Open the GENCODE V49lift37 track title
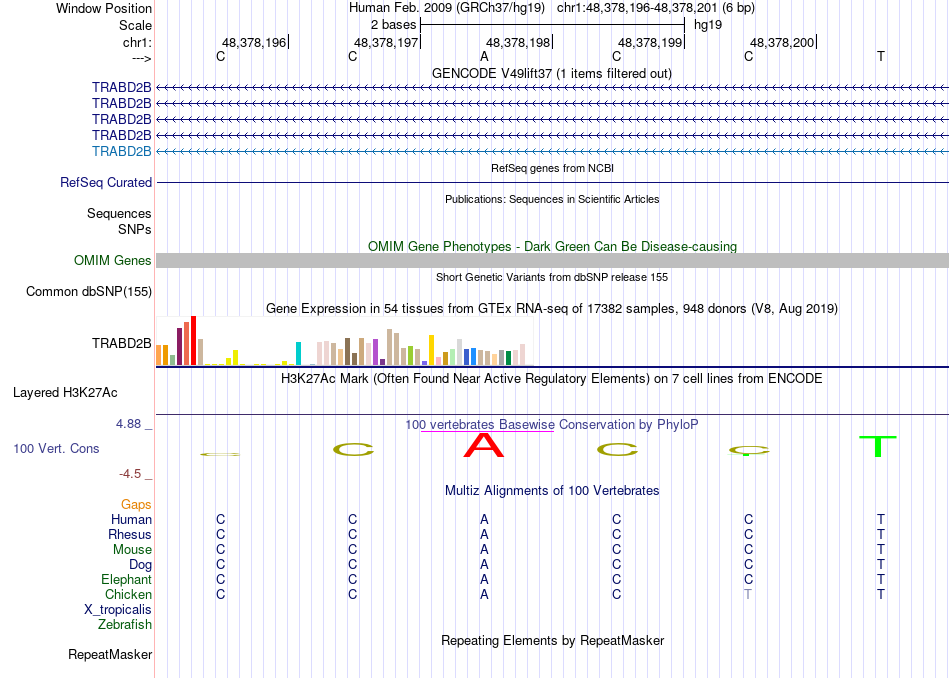 click(x=552, y=73)
